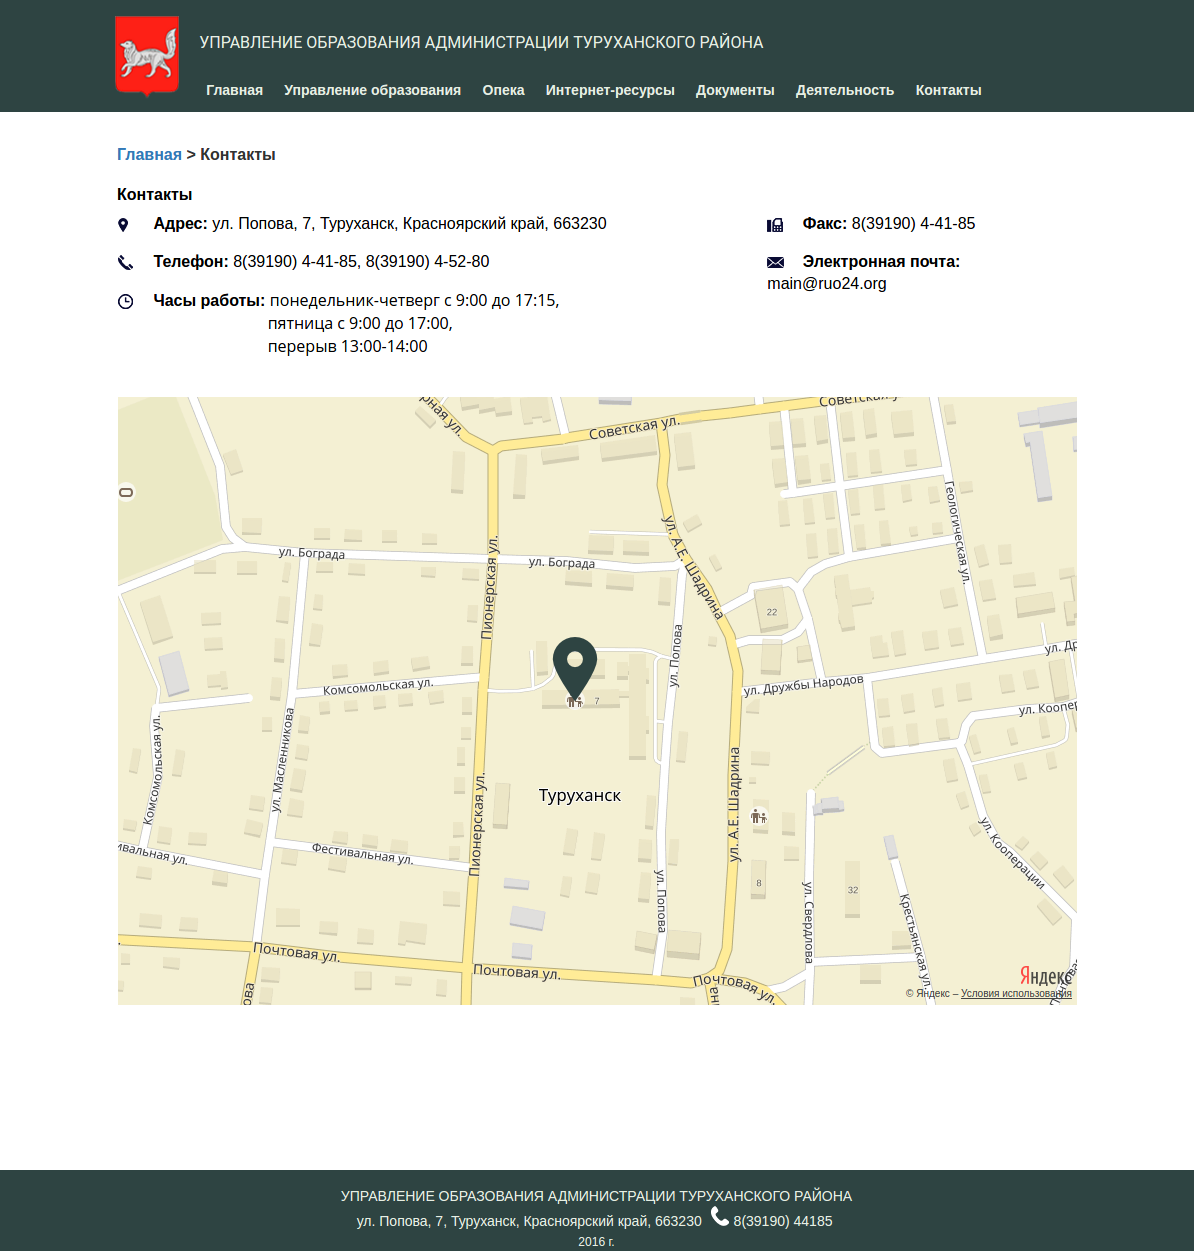The height and width of the screenshot is (1251, 1194).
Task: Click the dark map marker pin
Action: coord(575,668)
